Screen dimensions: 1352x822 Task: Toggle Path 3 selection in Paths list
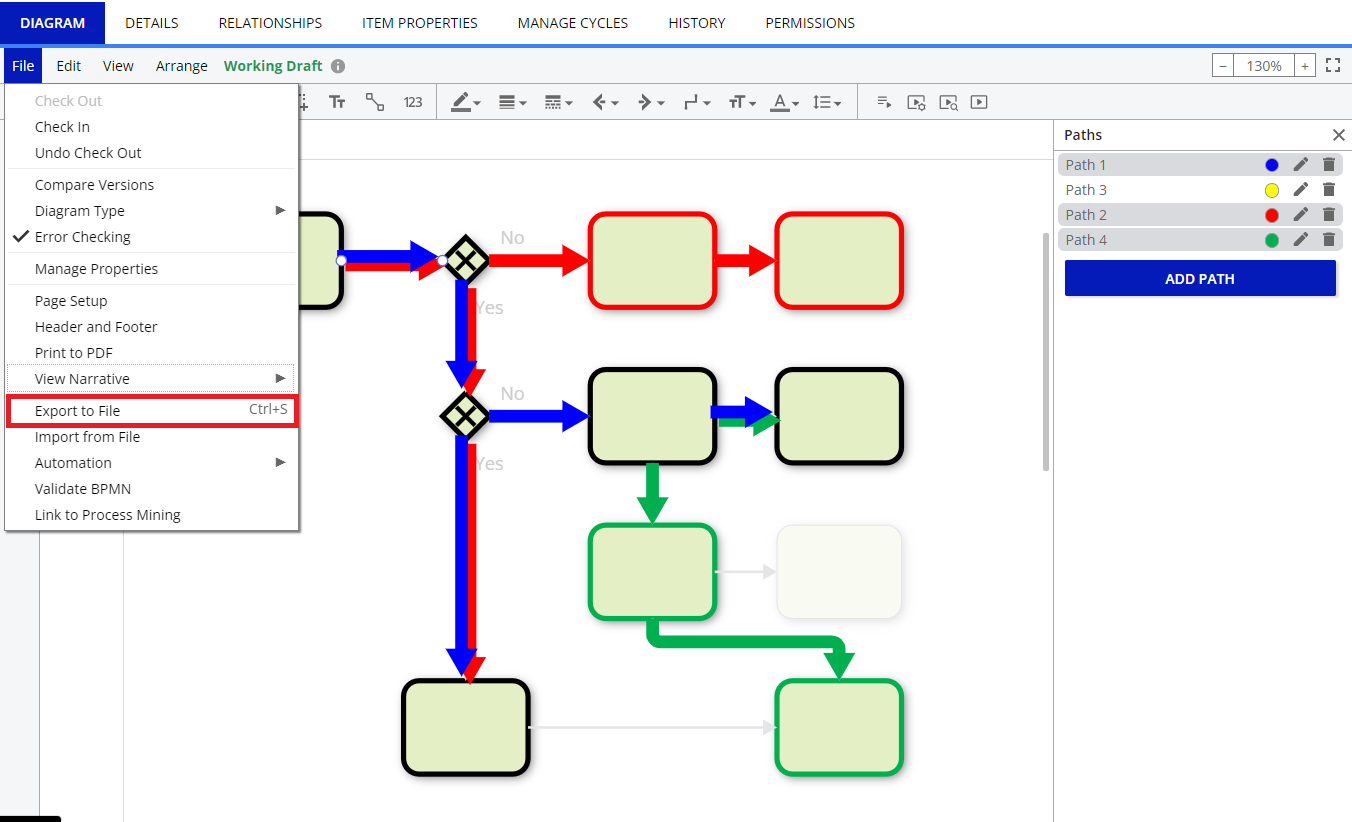click(x=1086, y=190)
